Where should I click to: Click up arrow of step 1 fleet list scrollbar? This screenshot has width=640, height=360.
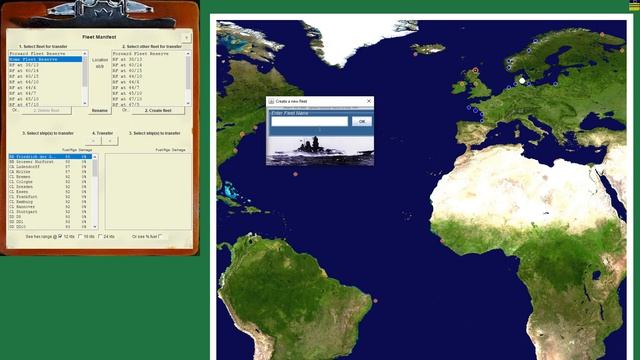click(x=85, y=53)
